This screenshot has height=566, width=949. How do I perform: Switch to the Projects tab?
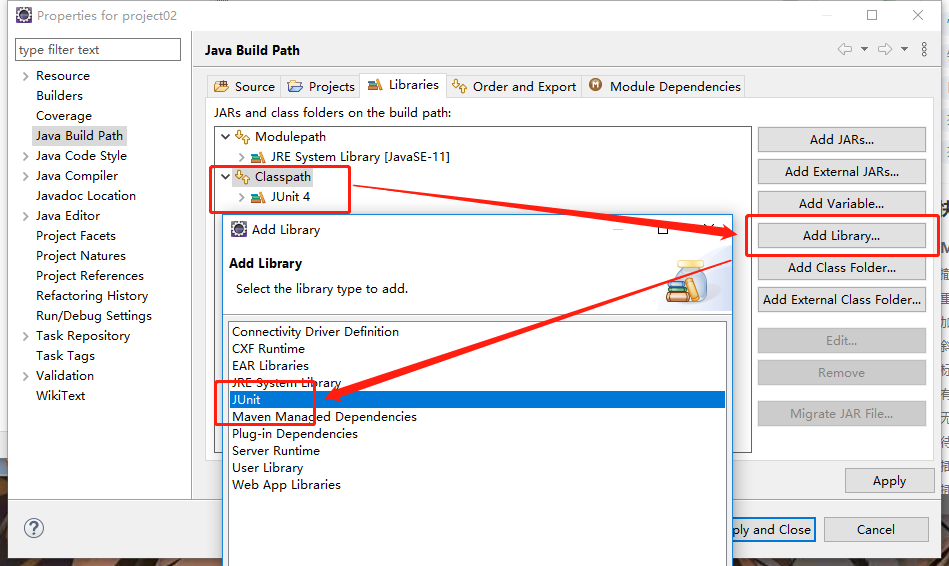pos(321,87)
